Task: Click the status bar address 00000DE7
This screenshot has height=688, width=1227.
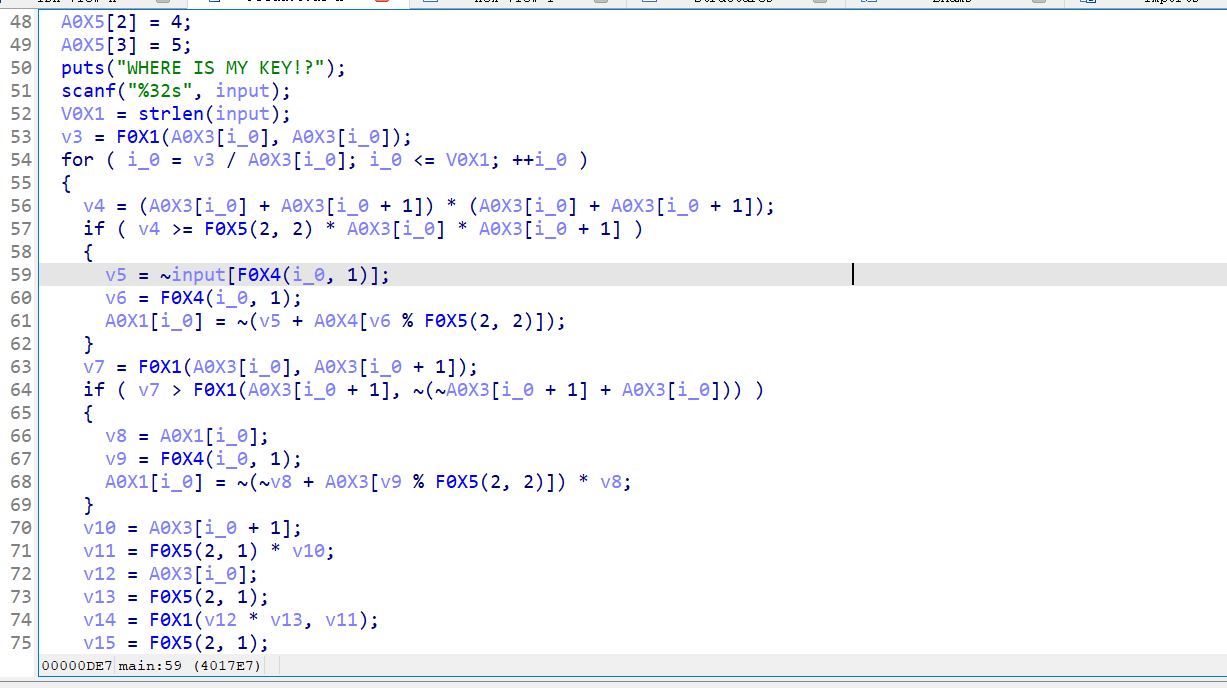Action: coord(77,665)
